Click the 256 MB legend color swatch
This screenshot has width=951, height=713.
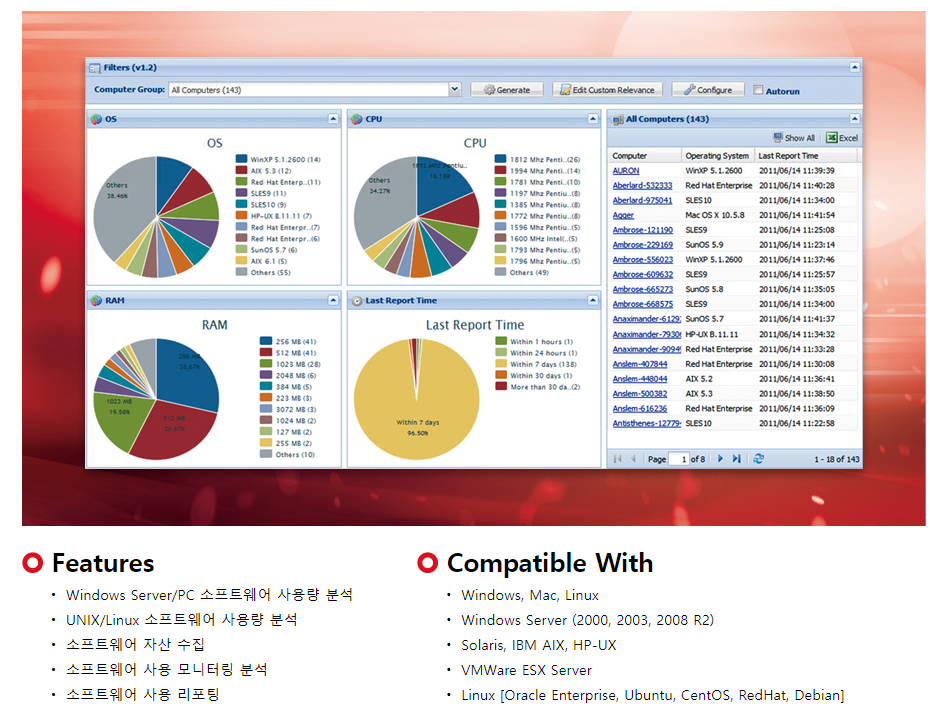[x=266, y=341]
